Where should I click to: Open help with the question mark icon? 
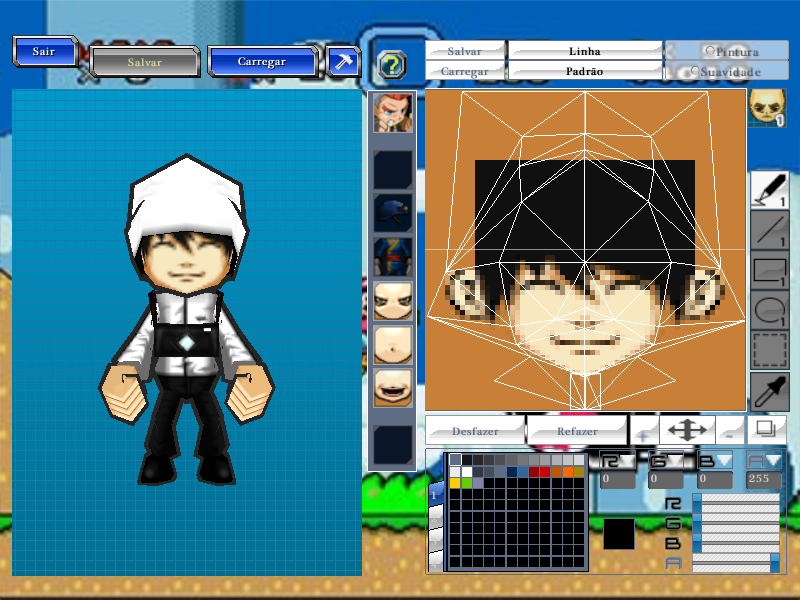click(392, 65)
